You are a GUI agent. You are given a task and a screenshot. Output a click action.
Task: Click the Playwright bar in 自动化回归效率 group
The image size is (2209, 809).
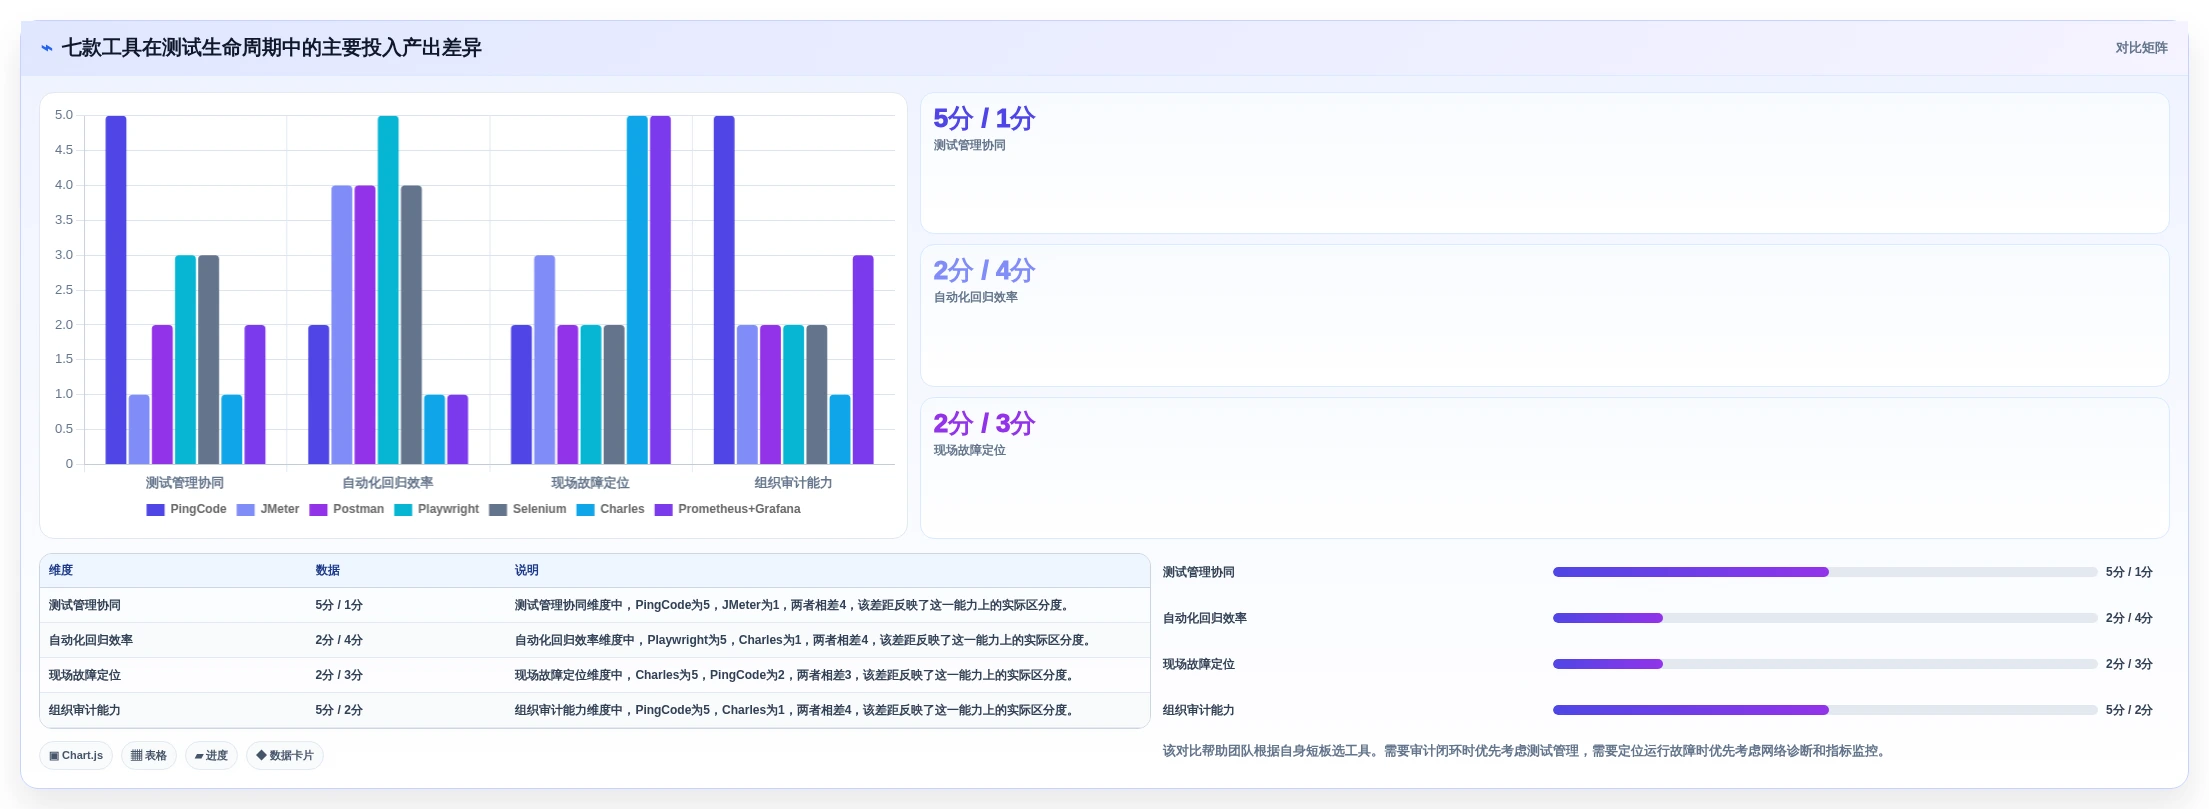click(x=388, y=290)
